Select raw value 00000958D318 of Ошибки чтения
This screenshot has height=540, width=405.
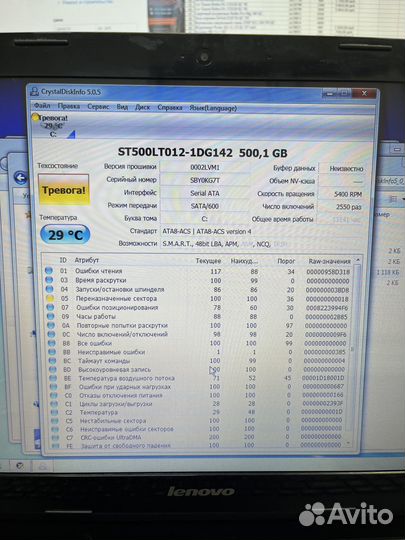(328, 272)
